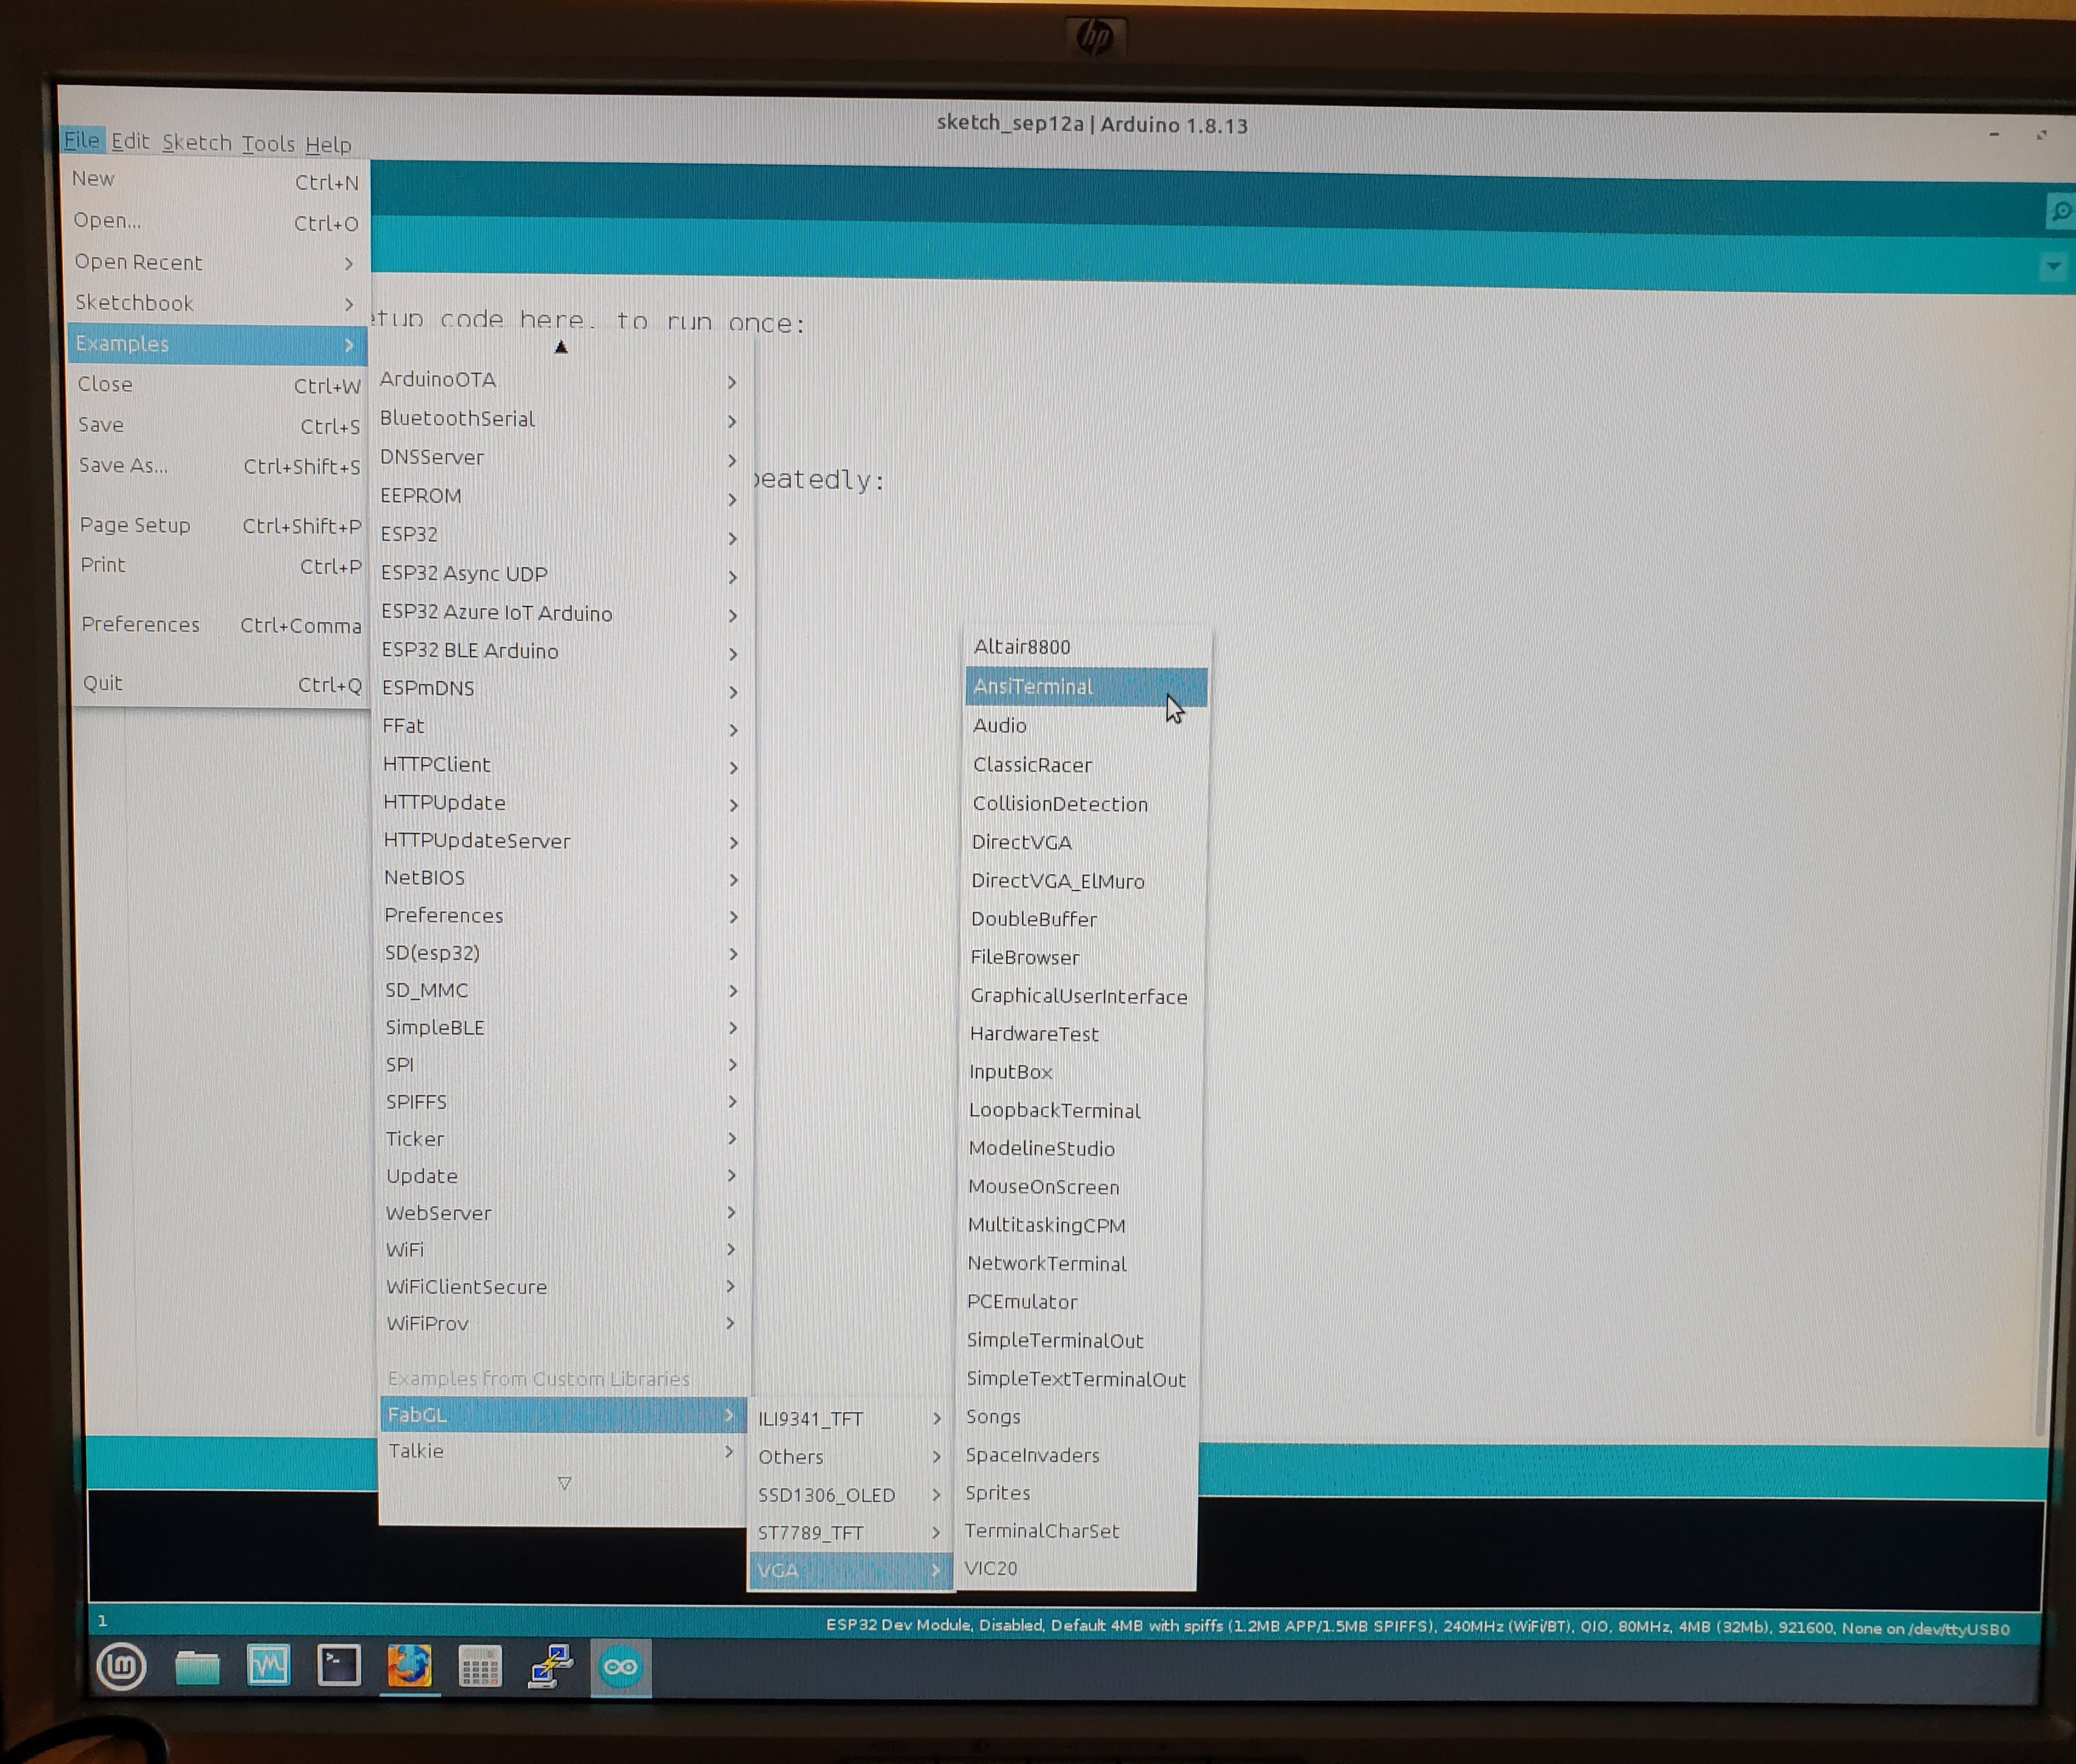Select the FabGL library entry
2076x1764 pixels.
pos(562,1415)
